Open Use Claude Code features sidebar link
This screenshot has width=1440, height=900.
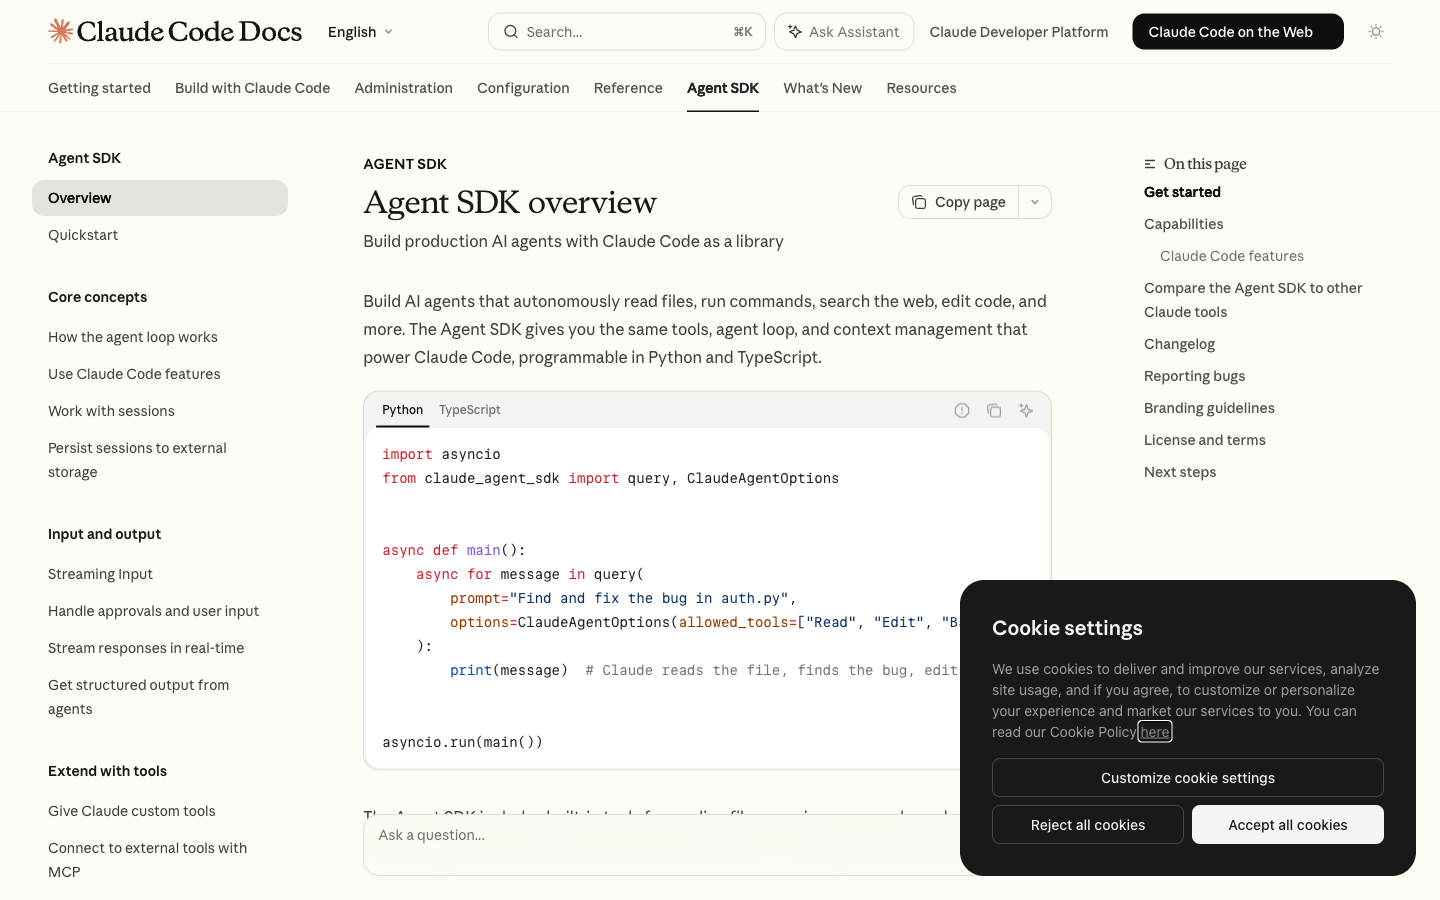(x=134, y=374)
